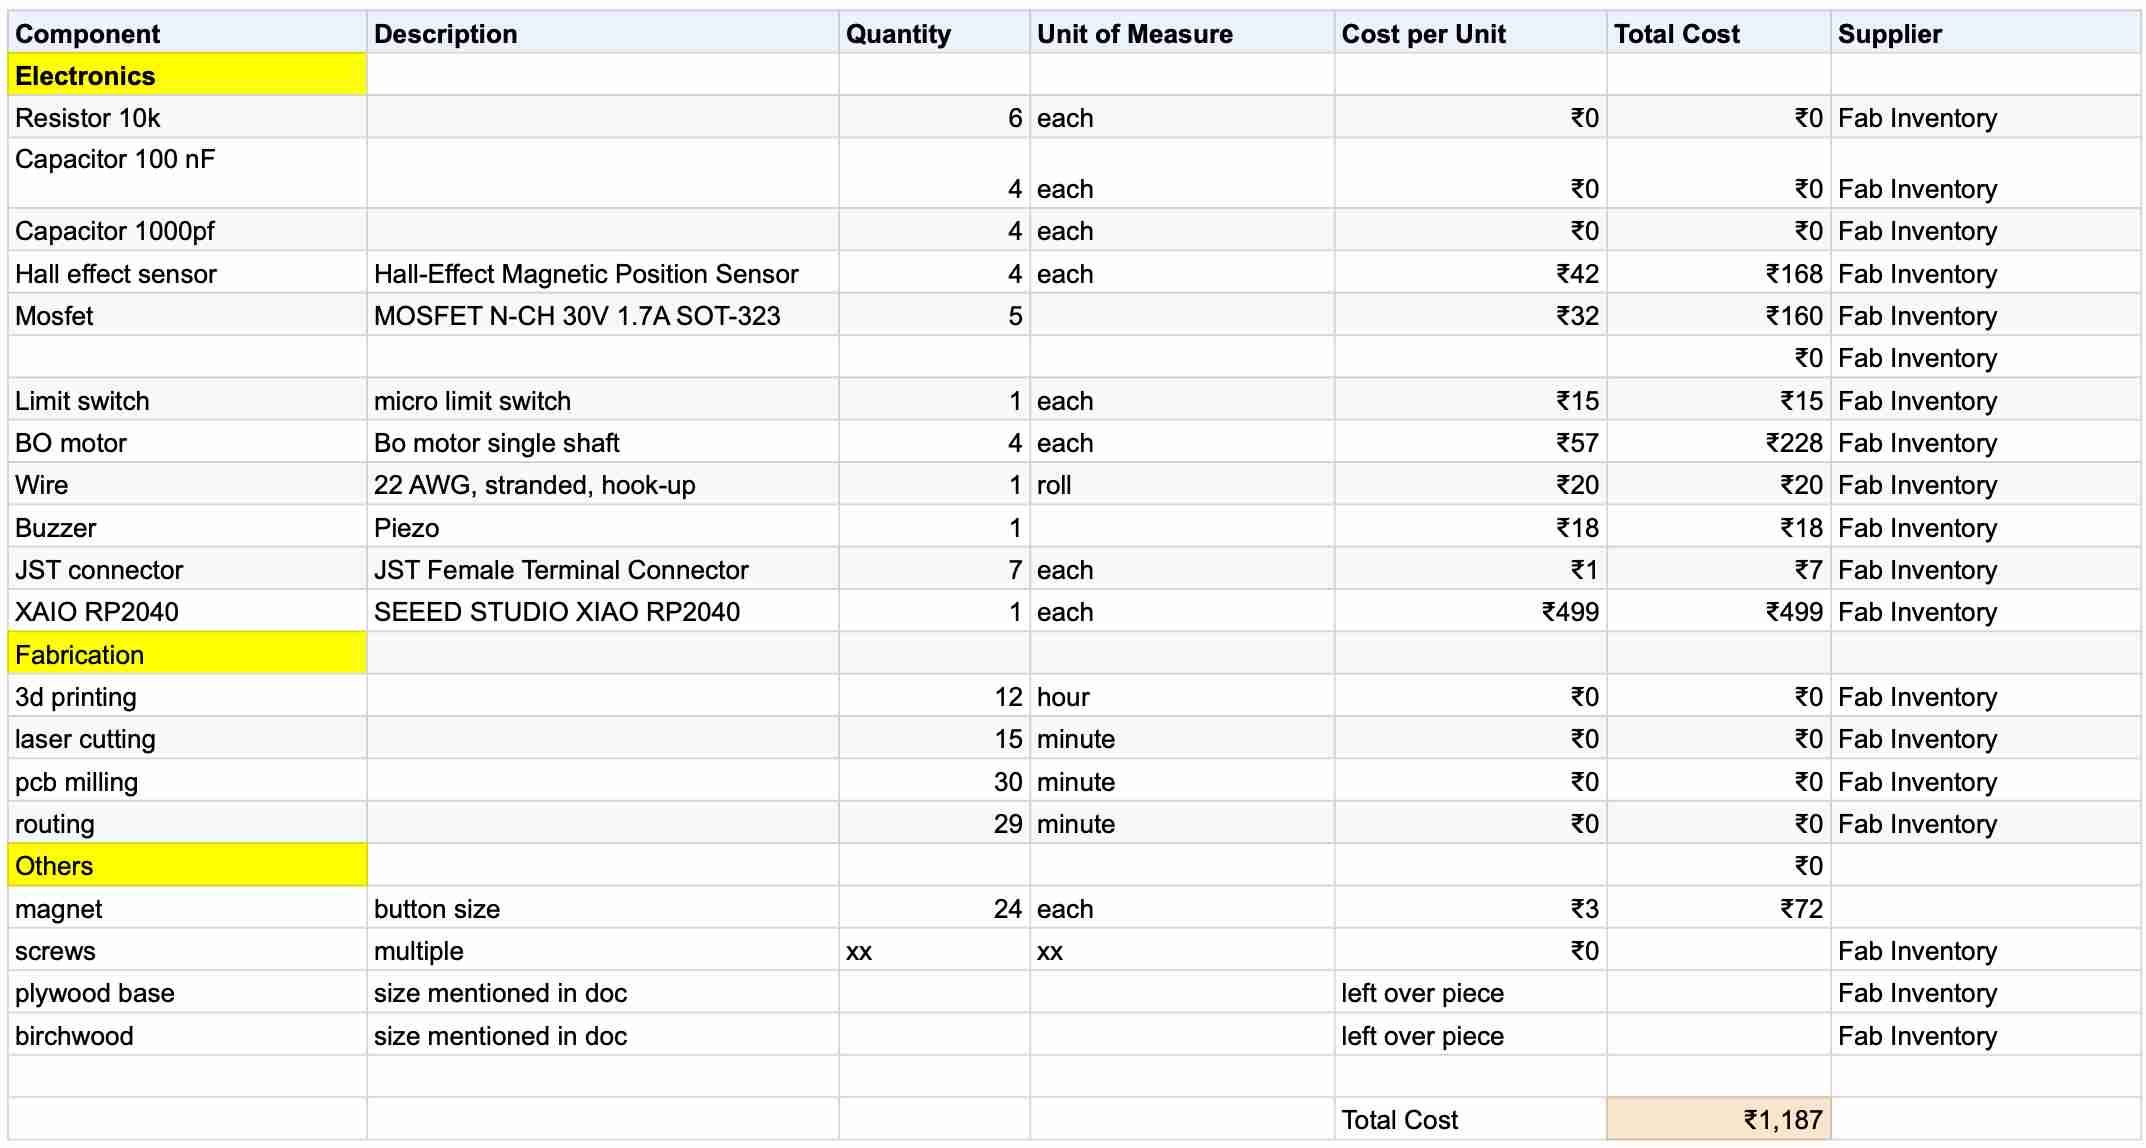Screen dimensions: 2146x1148
Task: Select the Limit switch cell
Action: coord(187,400)
